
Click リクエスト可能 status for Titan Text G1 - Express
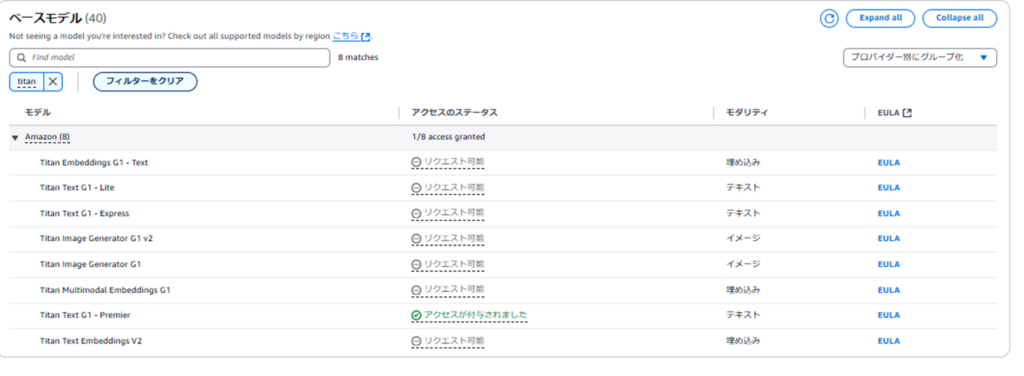coord(454,213)
